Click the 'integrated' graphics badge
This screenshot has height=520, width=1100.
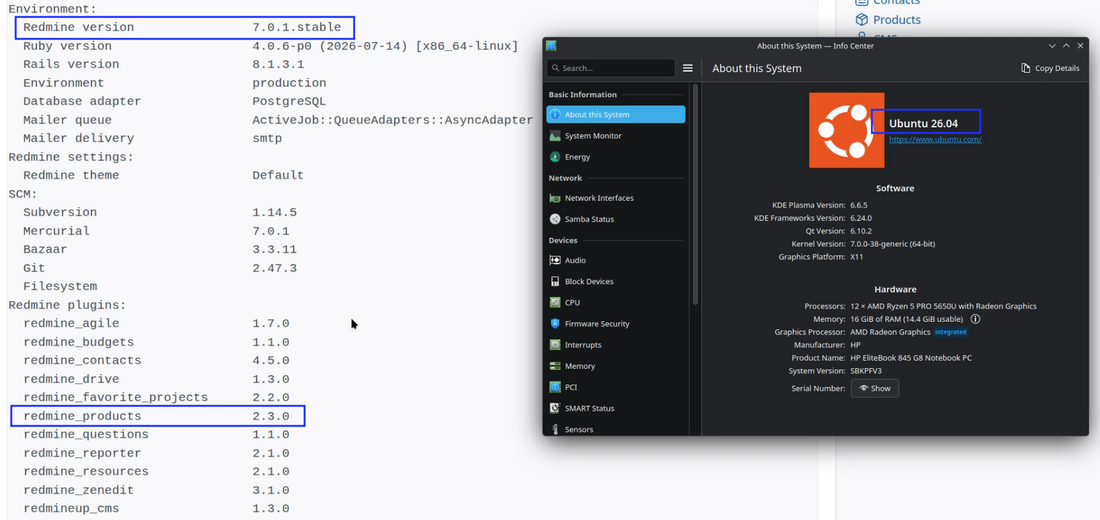click(951, 332)
